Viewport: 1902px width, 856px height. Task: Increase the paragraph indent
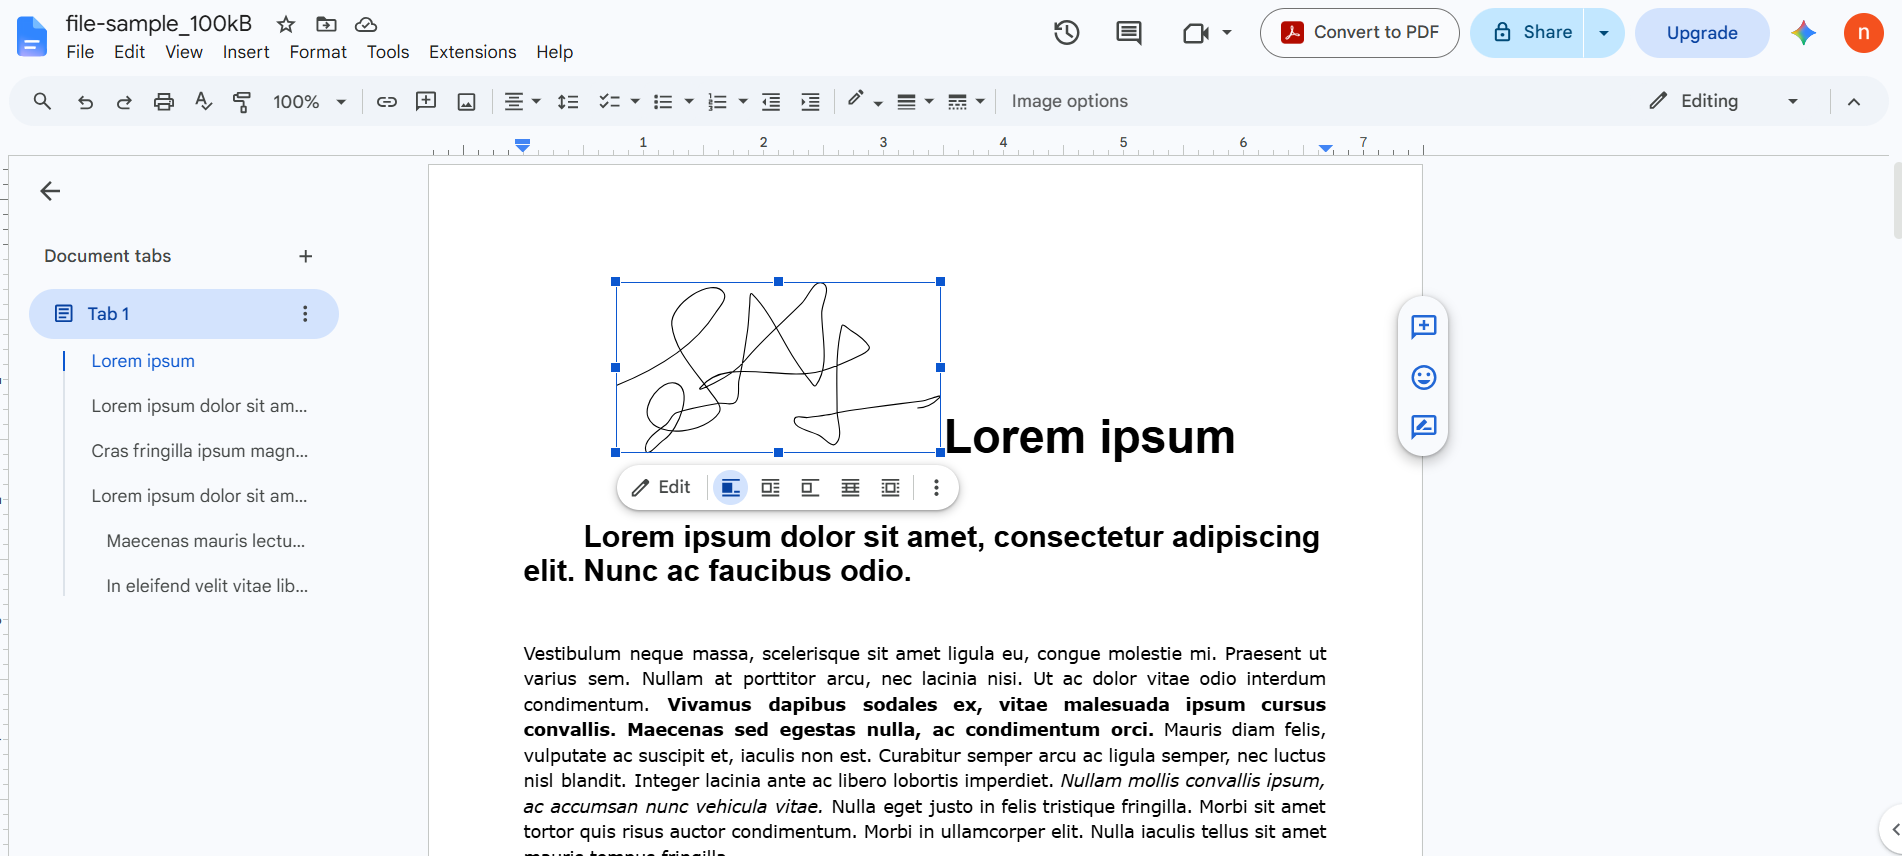(x=811, y=101)
